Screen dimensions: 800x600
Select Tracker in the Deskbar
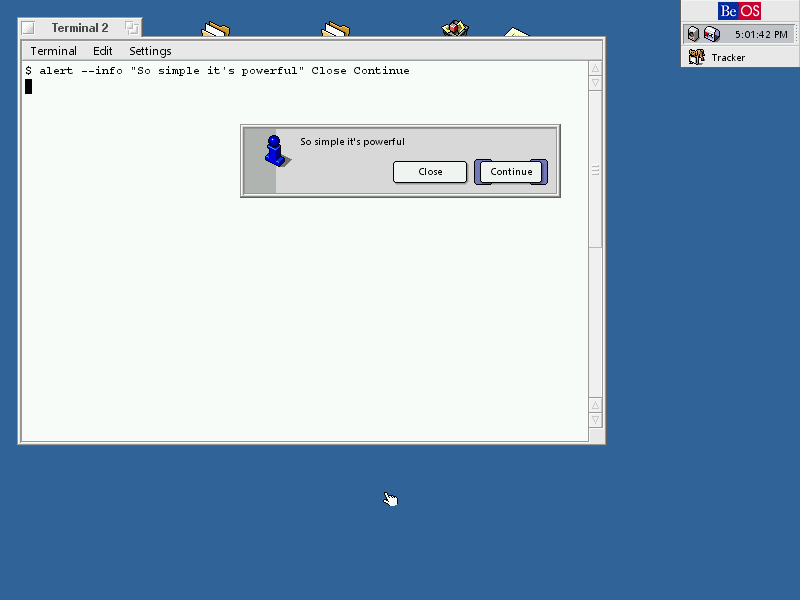(740, 57)
